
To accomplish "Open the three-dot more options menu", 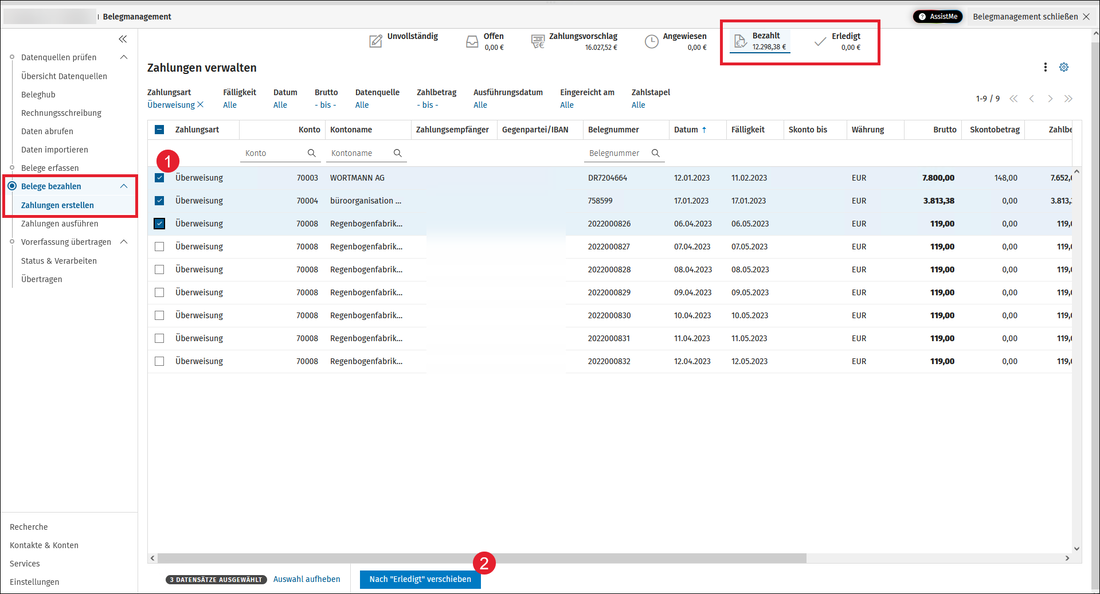I will (x=1045, y=67).
